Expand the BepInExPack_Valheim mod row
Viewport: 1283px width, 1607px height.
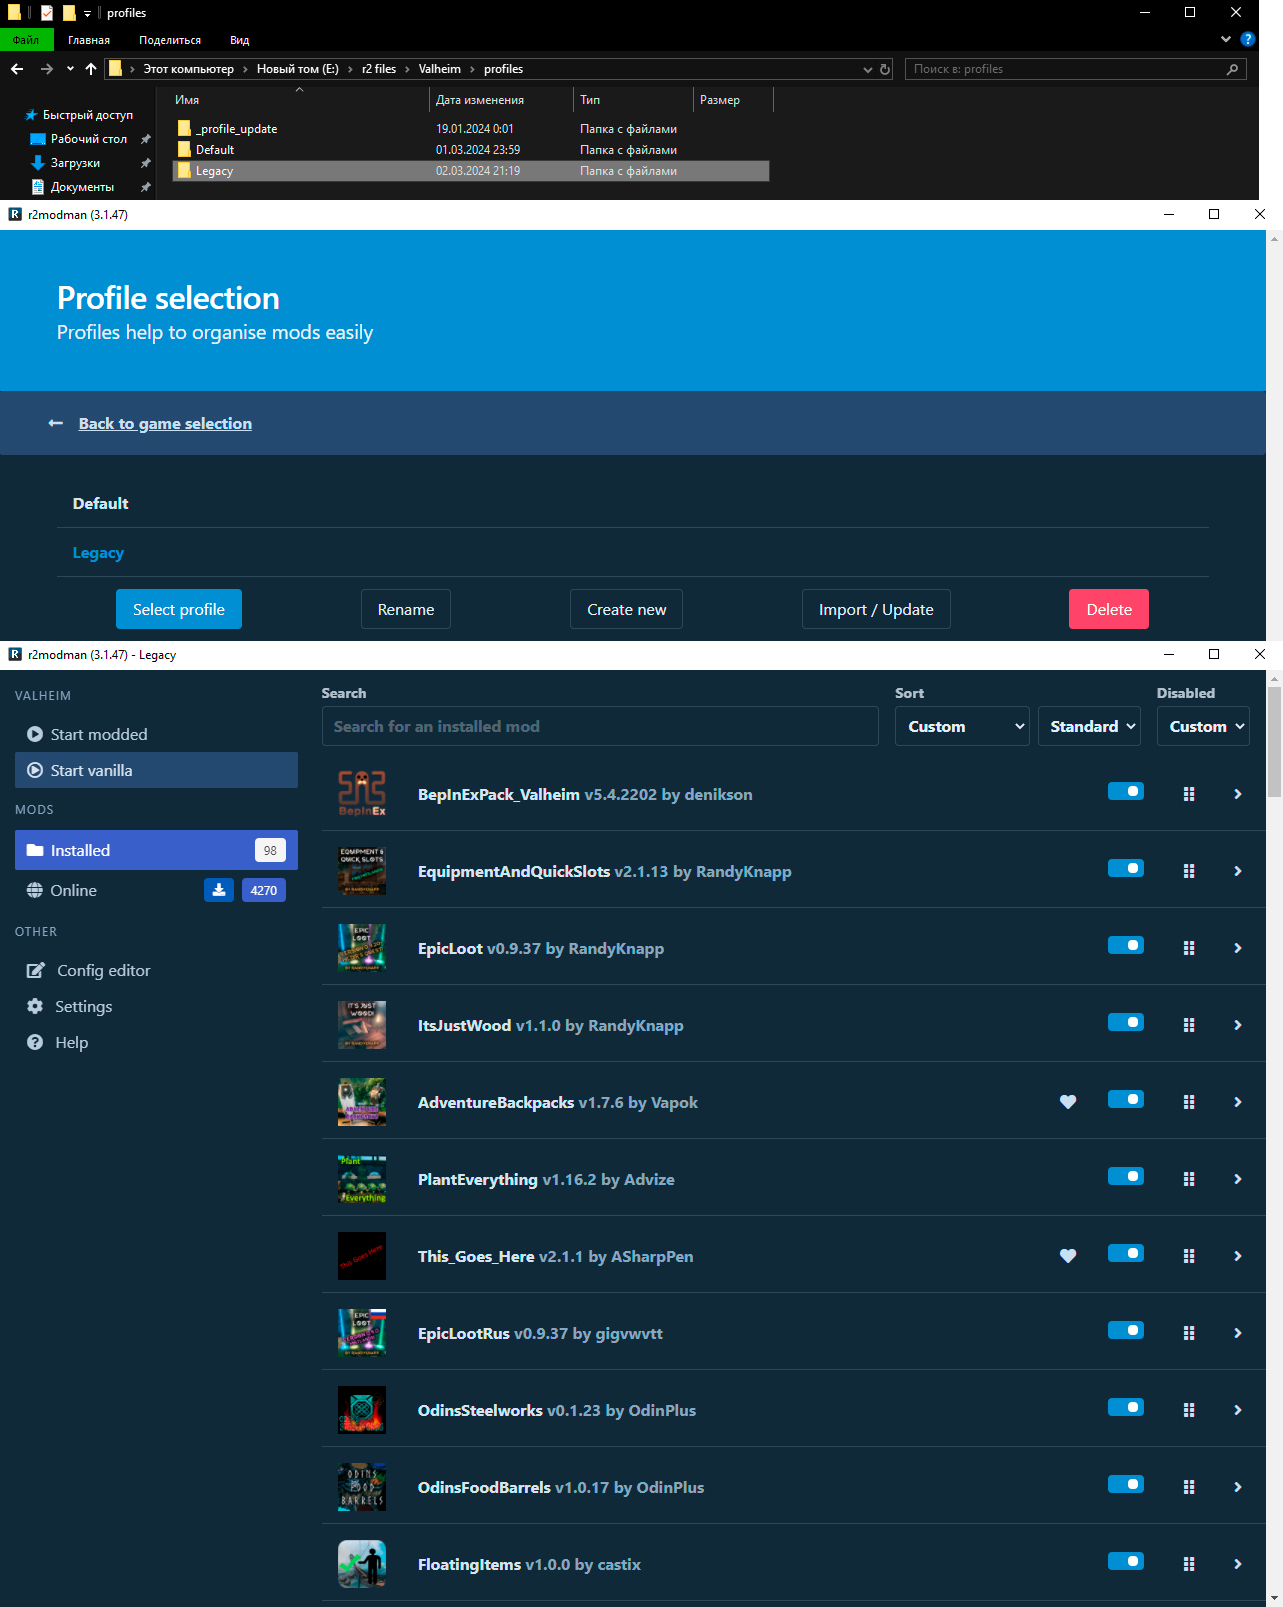(x=1238, y=794)
